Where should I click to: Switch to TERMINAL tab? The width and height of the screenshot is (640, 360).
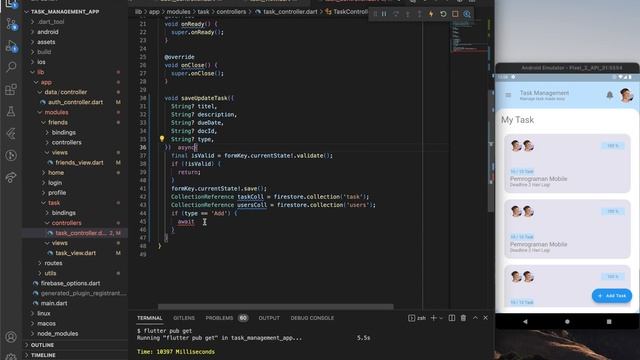click(x=149, y=318)
